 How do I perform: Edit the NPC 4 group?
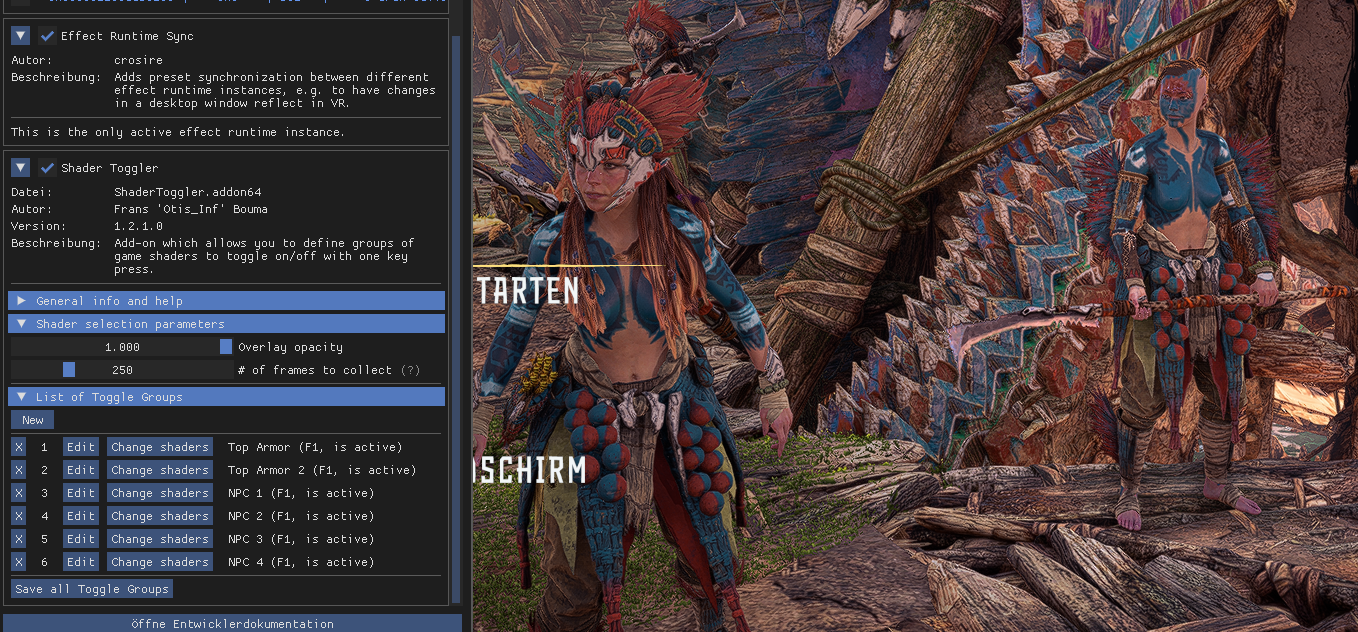tap(81, 562)
